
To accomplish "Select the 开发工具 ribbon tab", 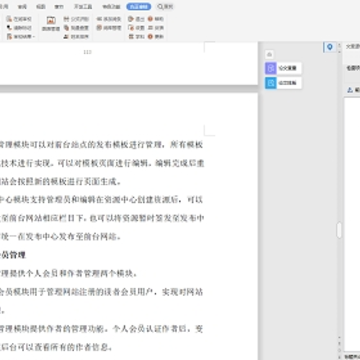I will [83, 7].
